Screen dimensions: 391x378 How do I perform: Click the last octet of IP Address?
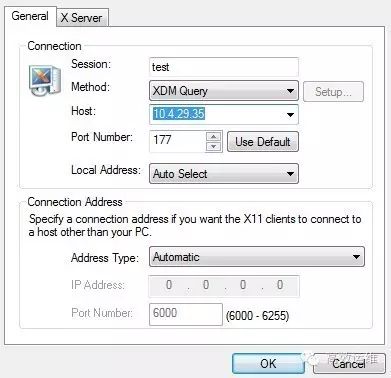click(280, 285)
